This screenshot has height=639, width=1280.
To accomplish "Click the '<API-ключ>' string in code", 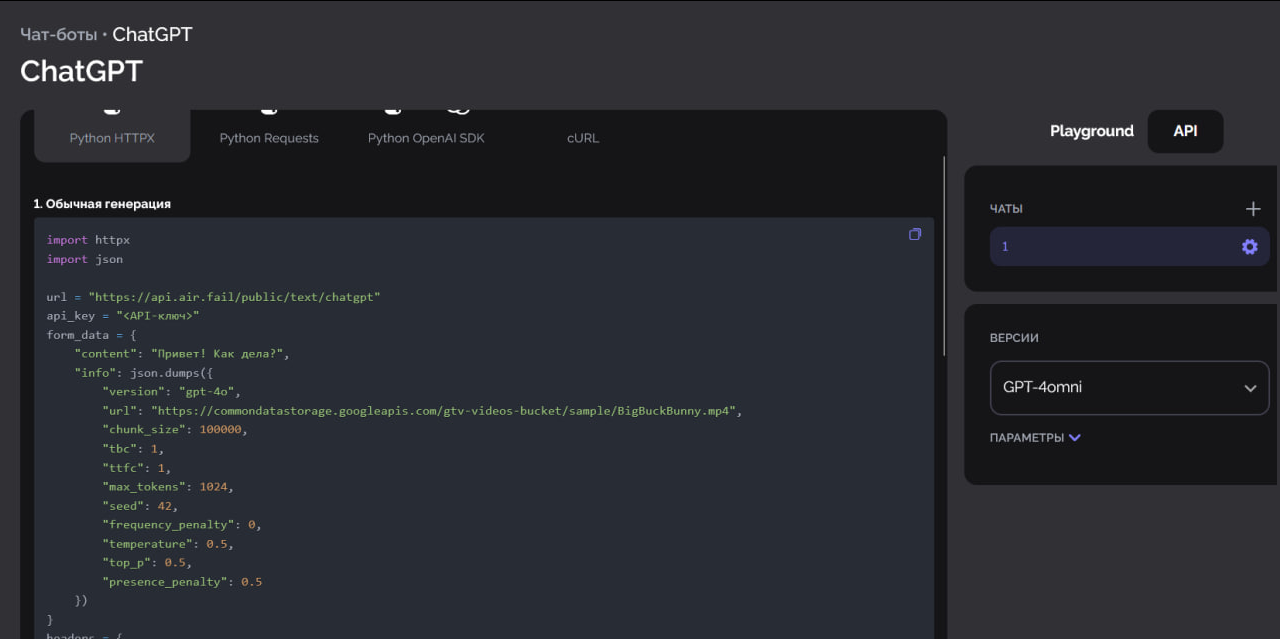I will [x=158, y=316].
